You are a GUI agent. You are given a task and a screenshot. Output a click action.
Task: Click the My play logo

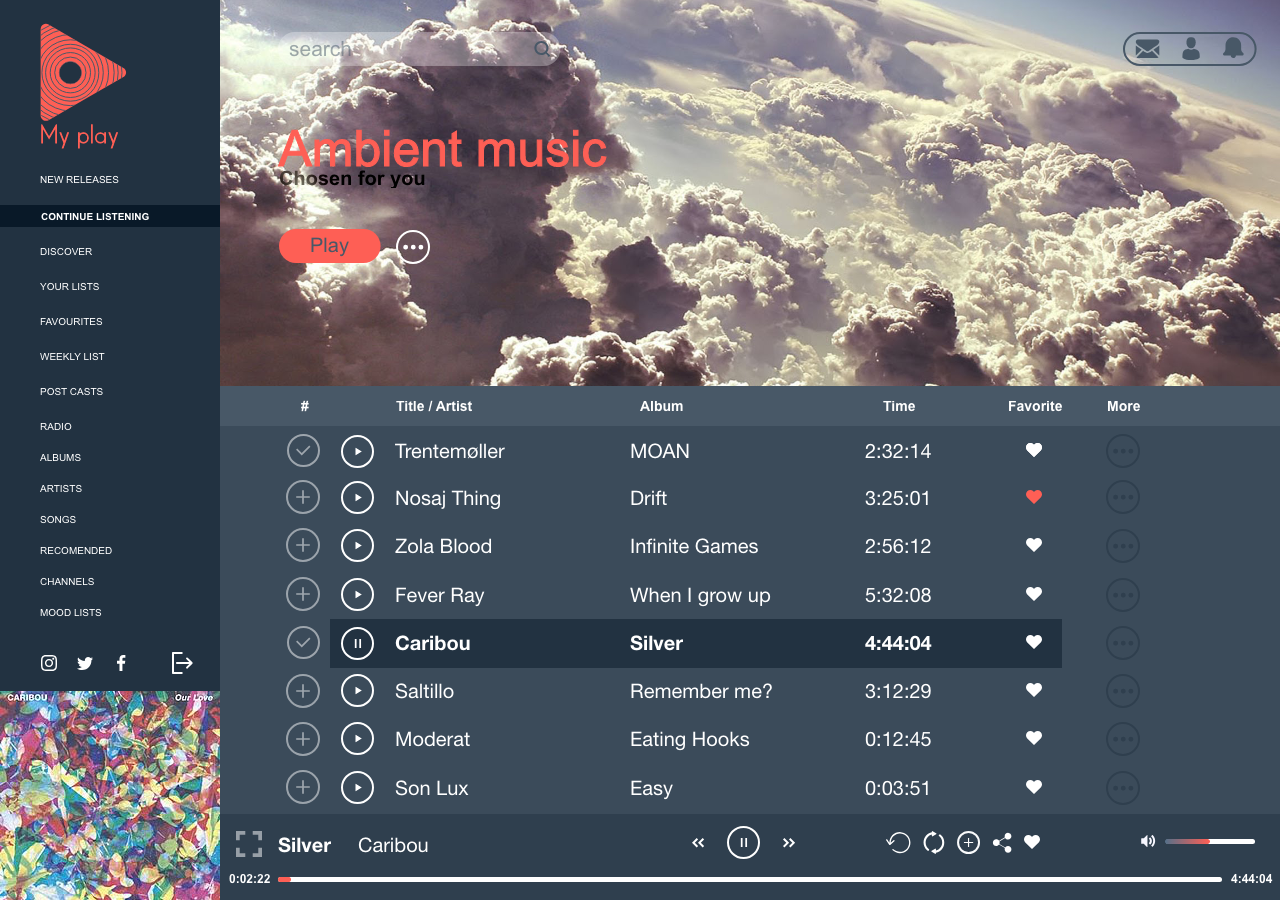[x=83, y=86]
